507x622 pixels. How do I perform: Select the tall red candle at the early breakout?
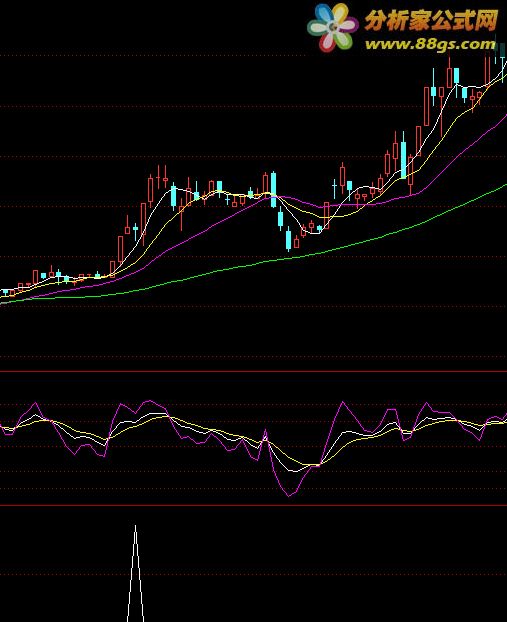pos(121,248)
